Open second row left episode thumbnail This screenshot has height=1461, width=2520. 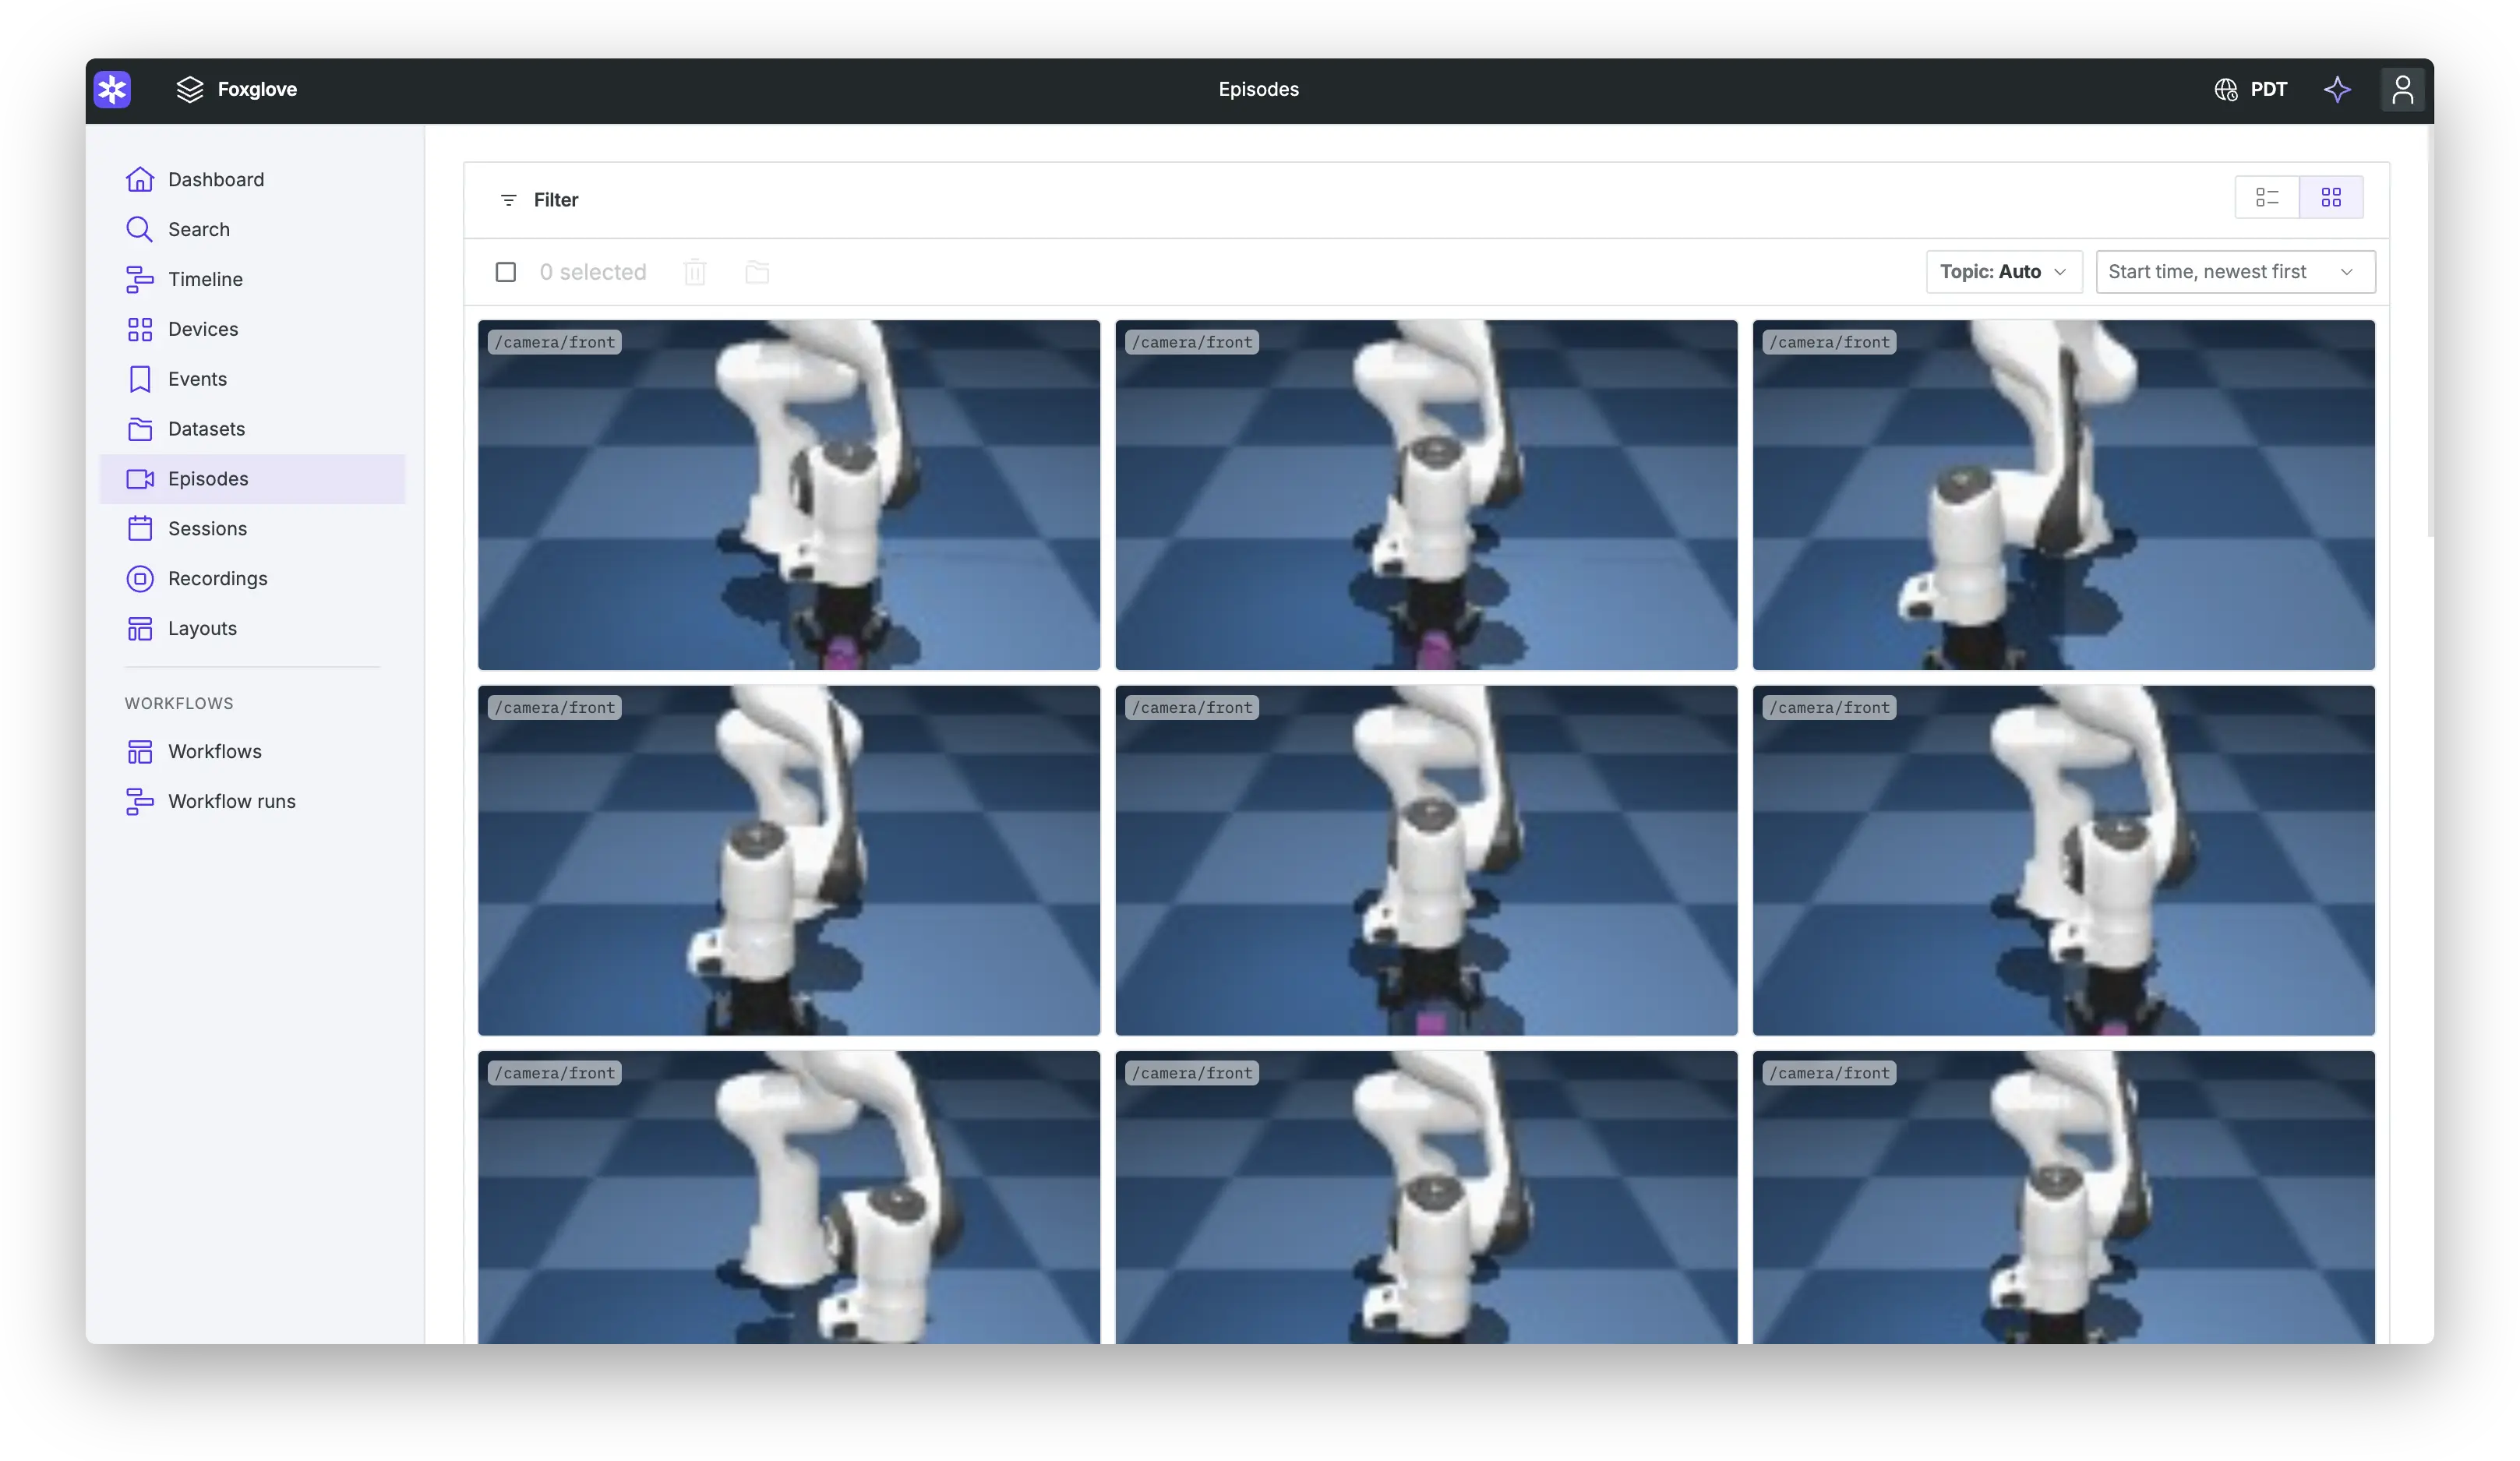[x=789, y=860]
